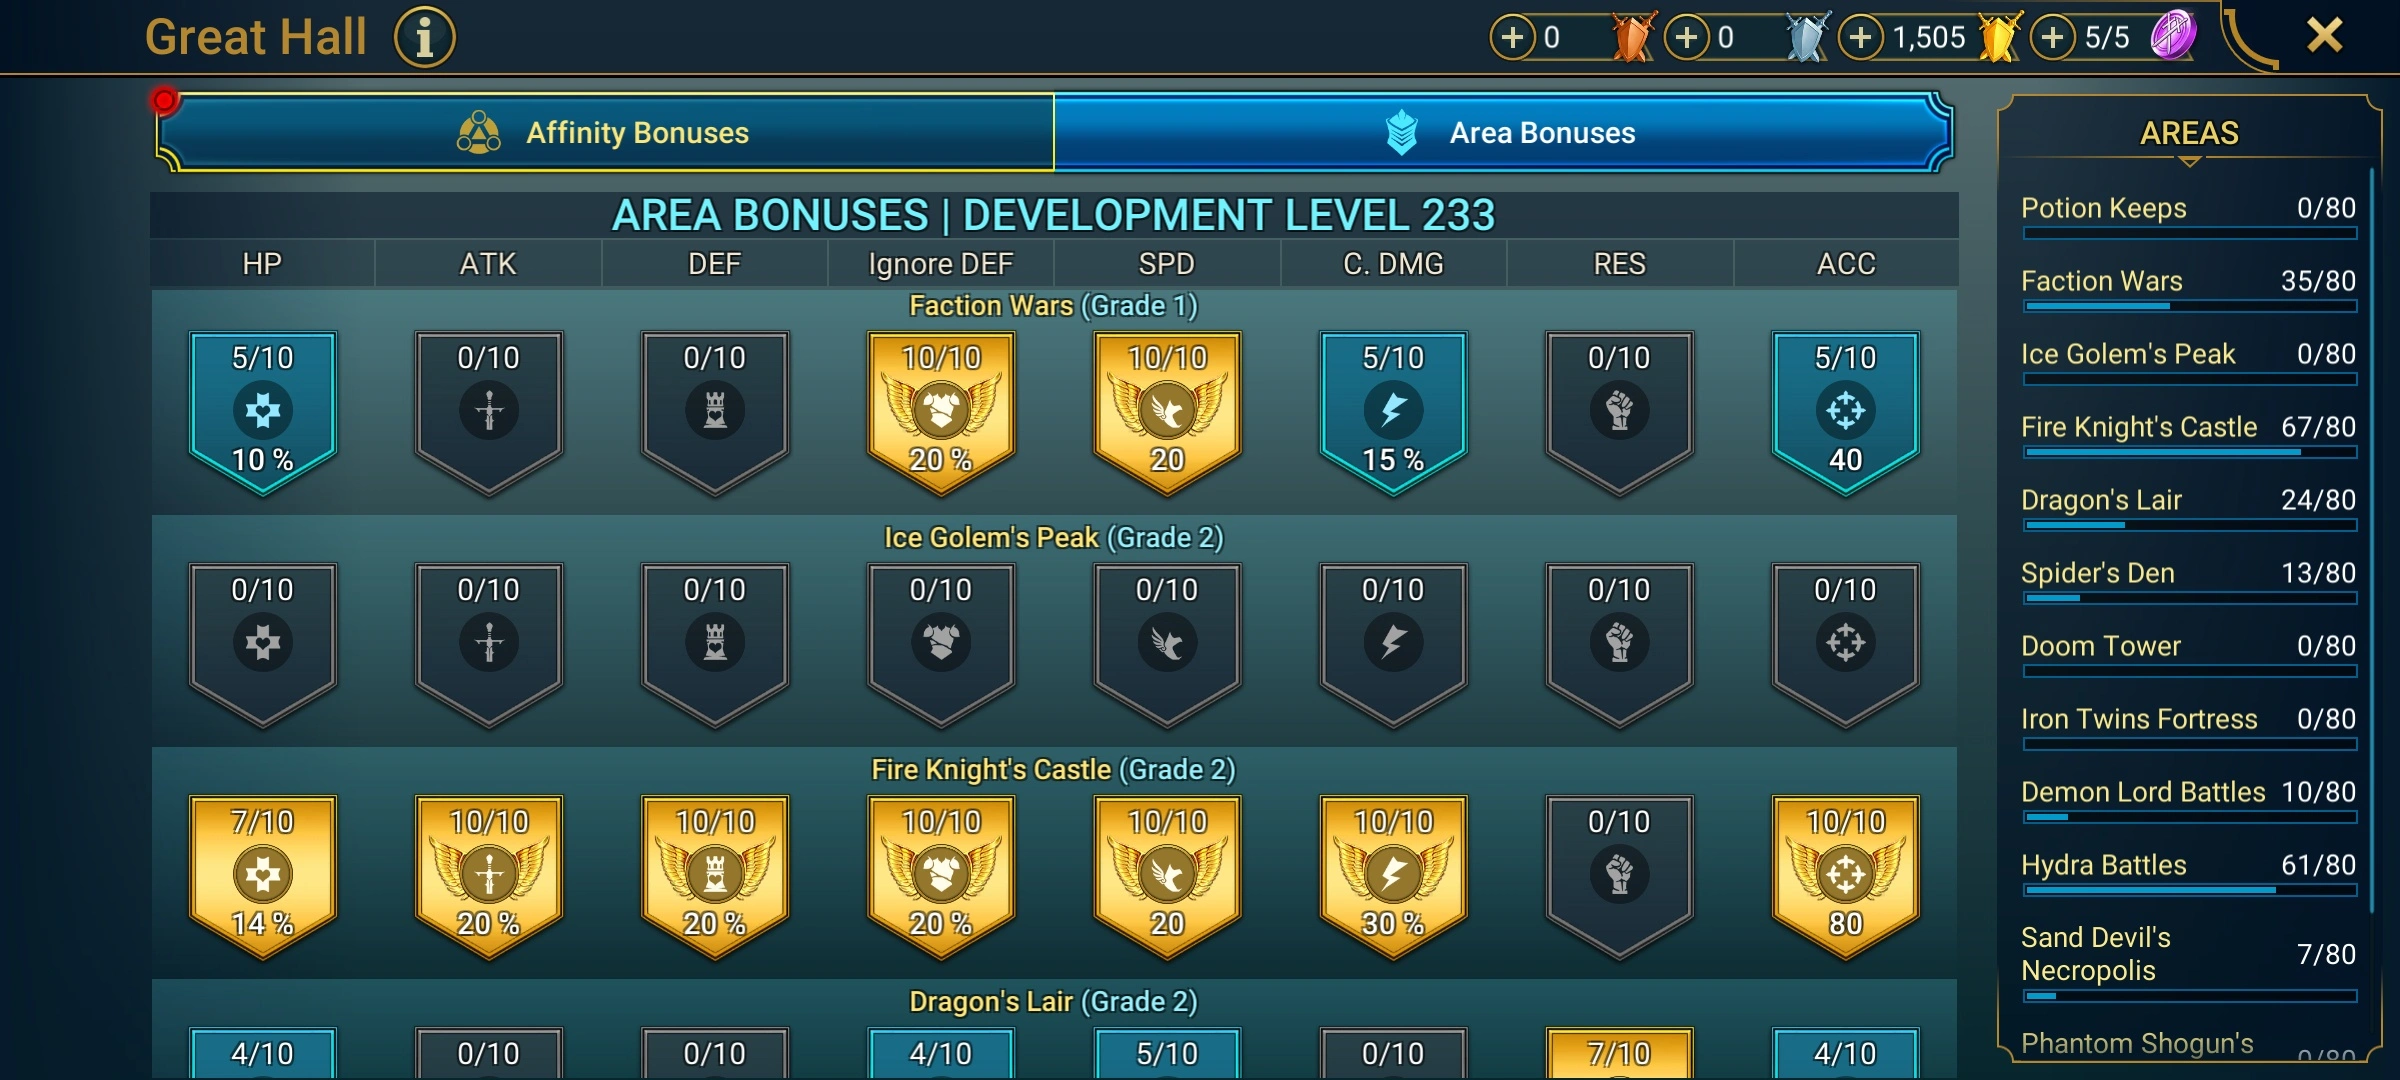Viewport: 2400px width, 1080px height.
Task: Open Hydra Battles area entry
Action: (x=2188, y=873)
